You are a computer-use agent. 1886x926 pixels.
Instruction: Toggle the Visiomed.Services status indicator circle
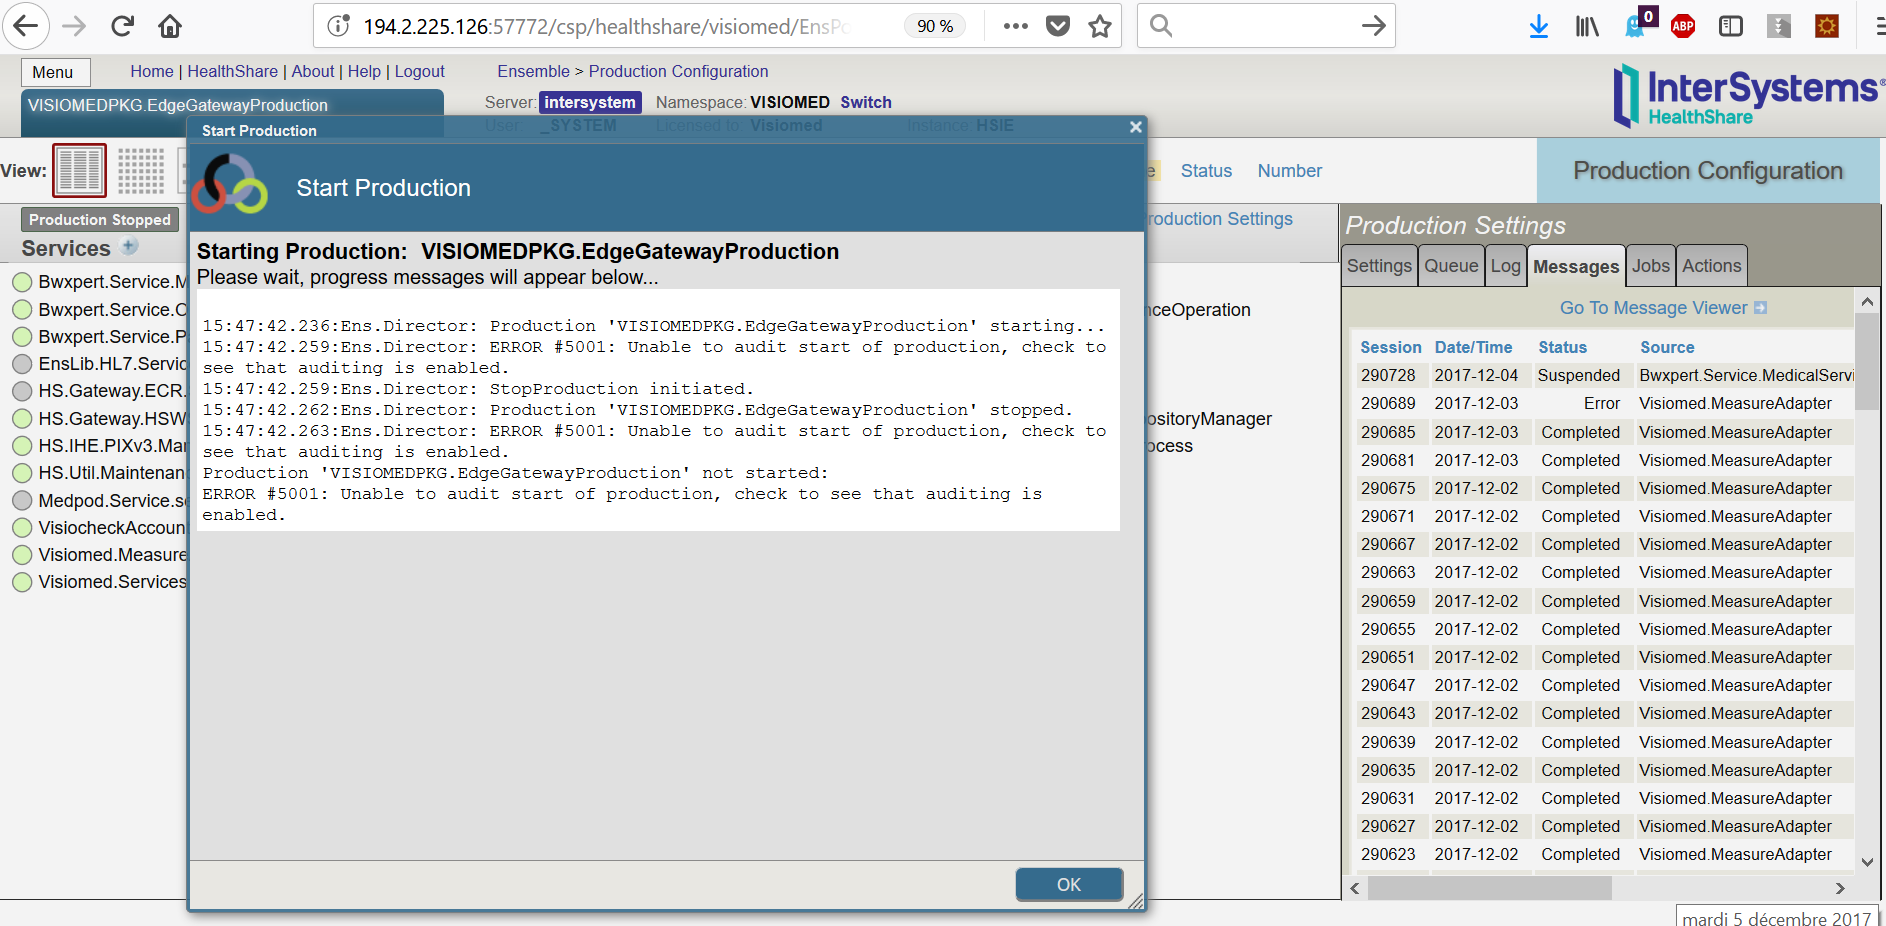point(22,582)
